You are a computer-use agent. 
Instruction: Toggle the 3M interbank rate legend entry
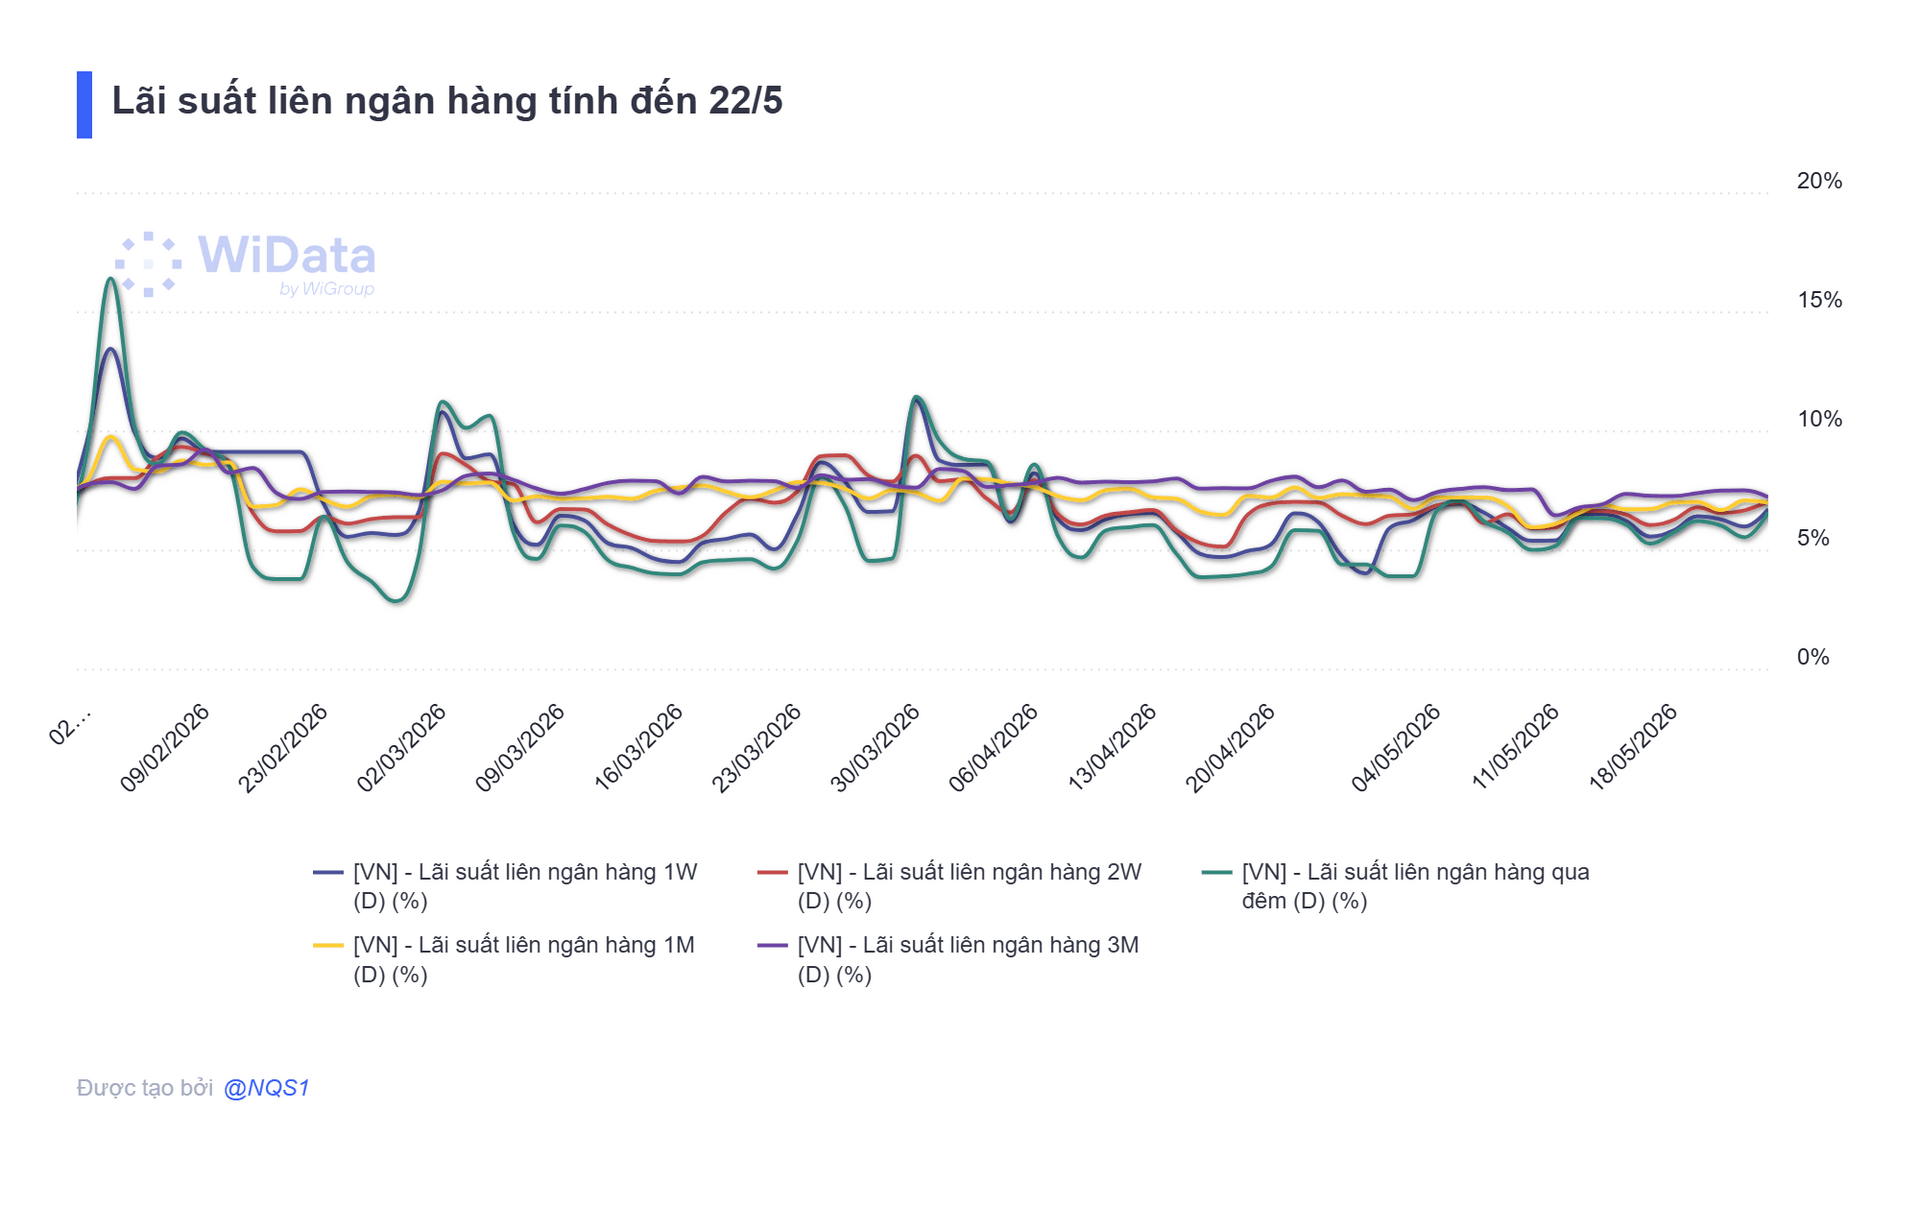[x=949, y=959]
